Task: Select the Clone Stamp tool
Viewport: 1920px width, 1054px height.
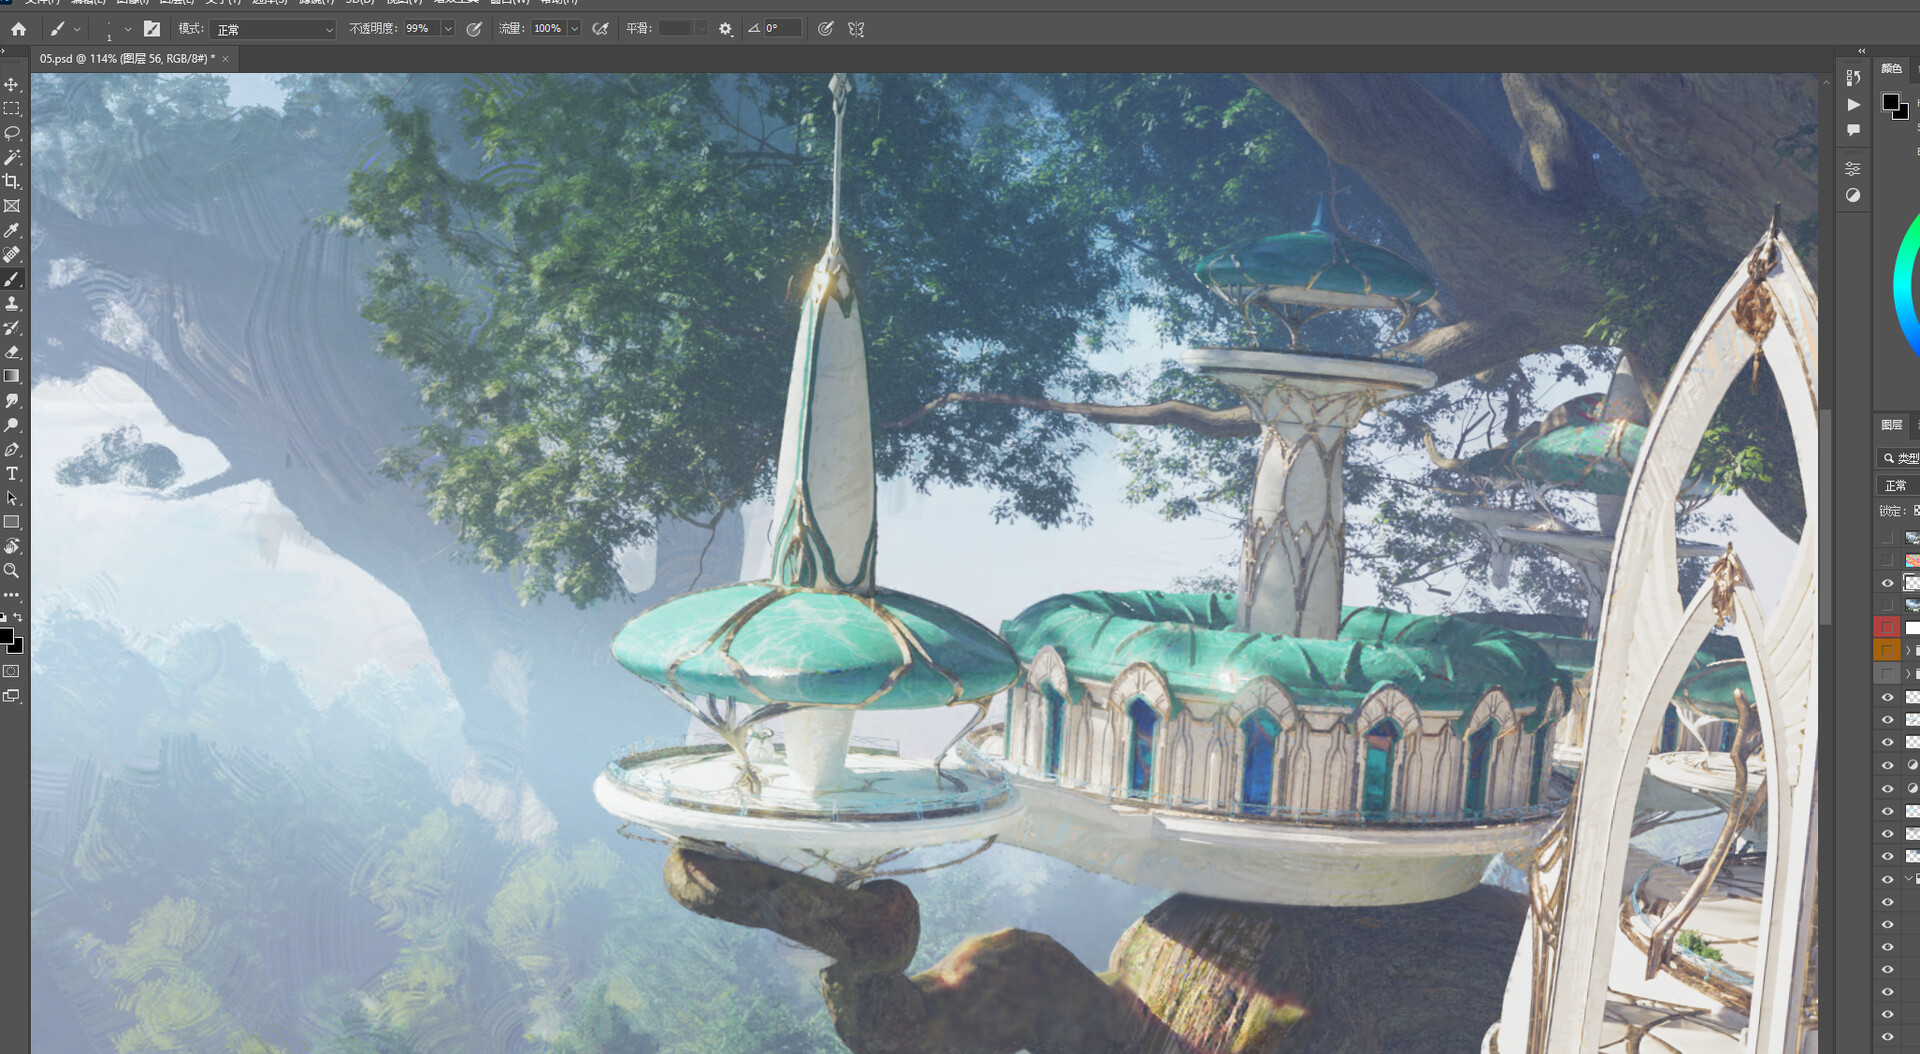Action: [12, 303]
